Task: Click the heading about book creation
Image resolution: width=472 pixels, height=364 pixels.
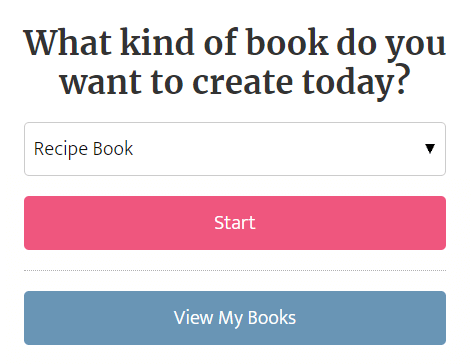Action: tap(235, 62)
